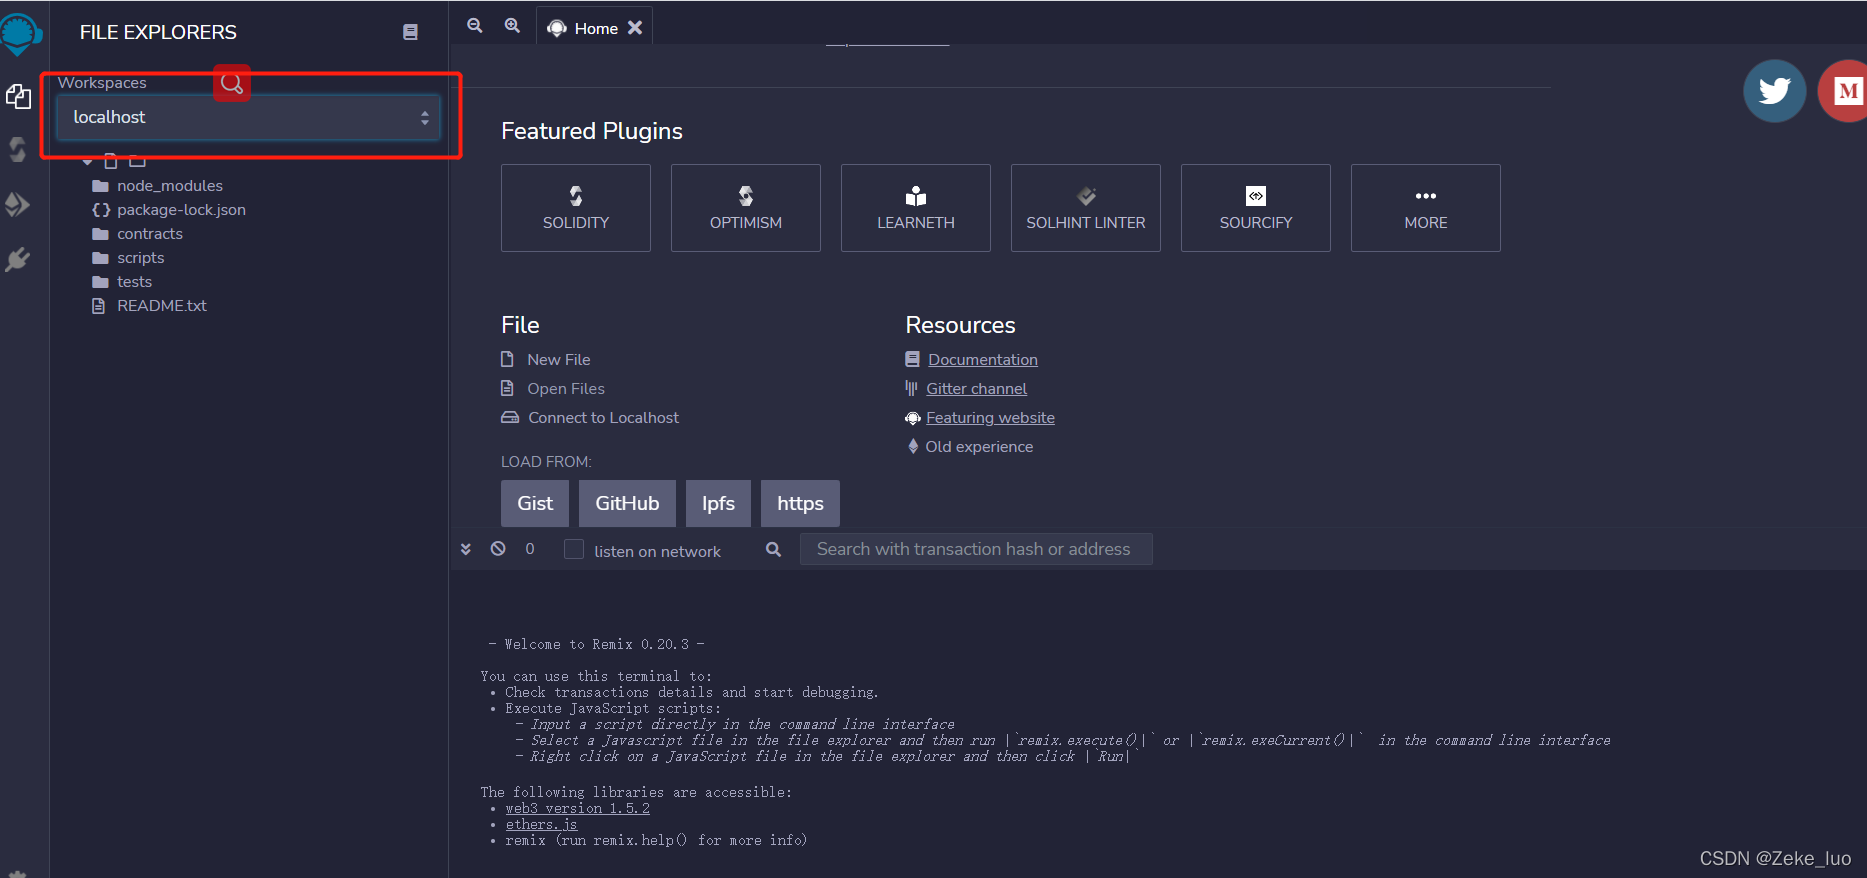Image resolution: width=1867 pixels, height=878 pixels.
Task: Toggle terminal with double chevron icon
Action: point(466,549)
